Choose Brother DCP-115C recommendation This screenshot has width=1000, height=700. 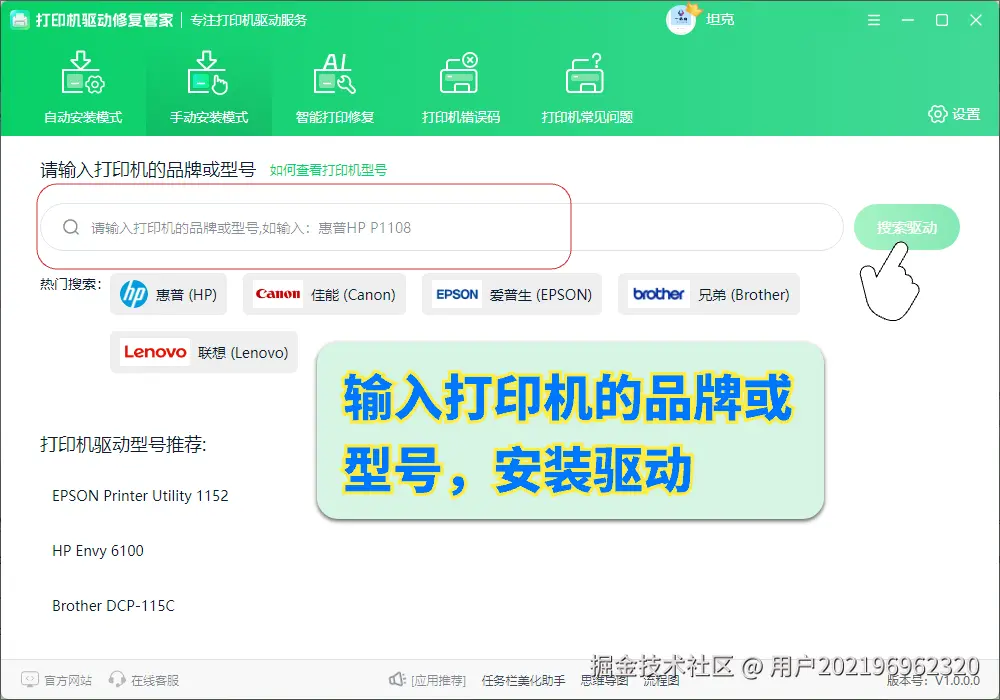[113, 606]
